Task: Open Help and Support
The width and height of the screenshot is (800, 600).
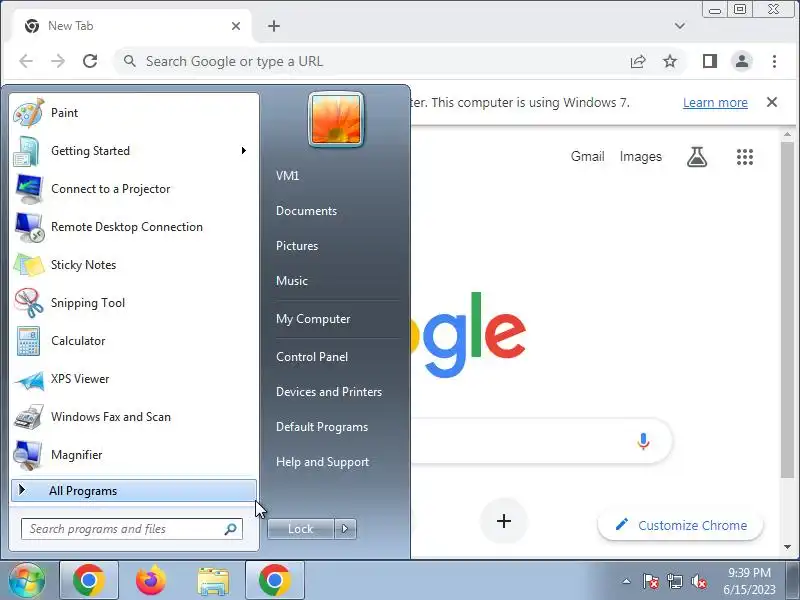Action: coord(322,462)
